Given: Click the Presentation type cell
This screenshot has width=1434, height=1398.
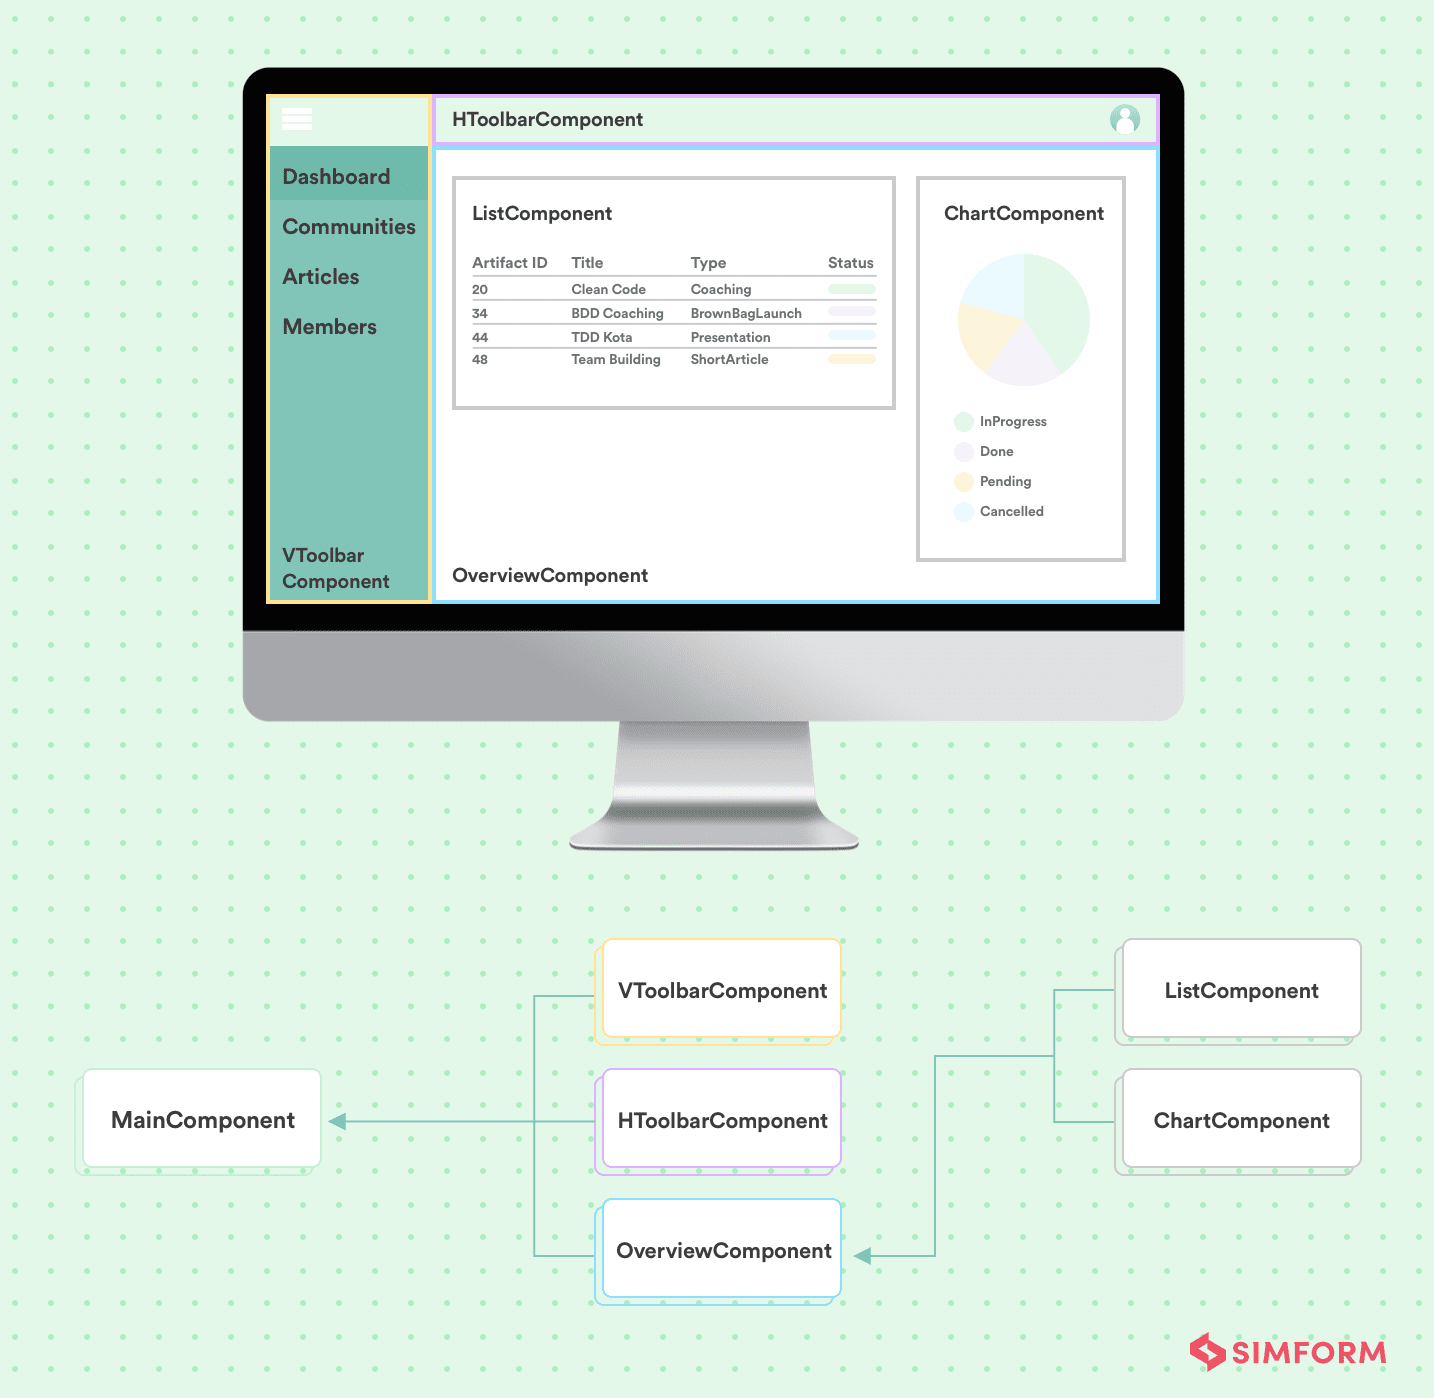Looking at the screenshot, I should [x=730, y=337].
